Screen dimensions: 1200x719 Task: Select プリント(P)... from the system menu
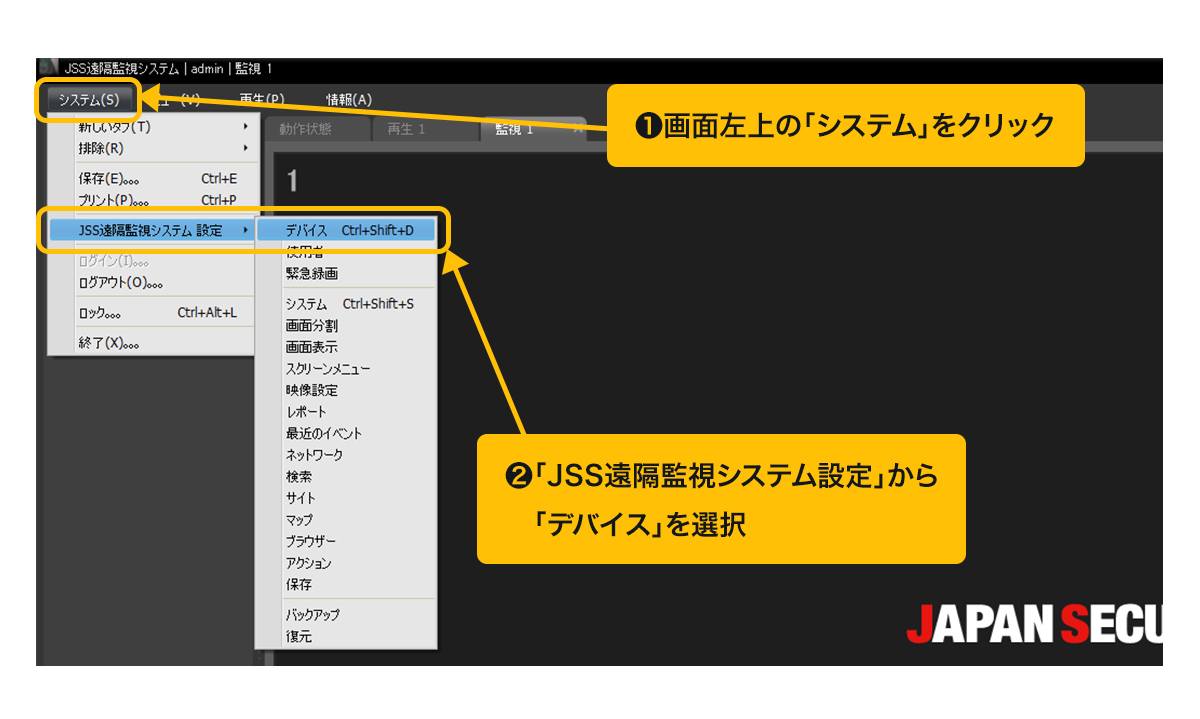tap(153, 200)
